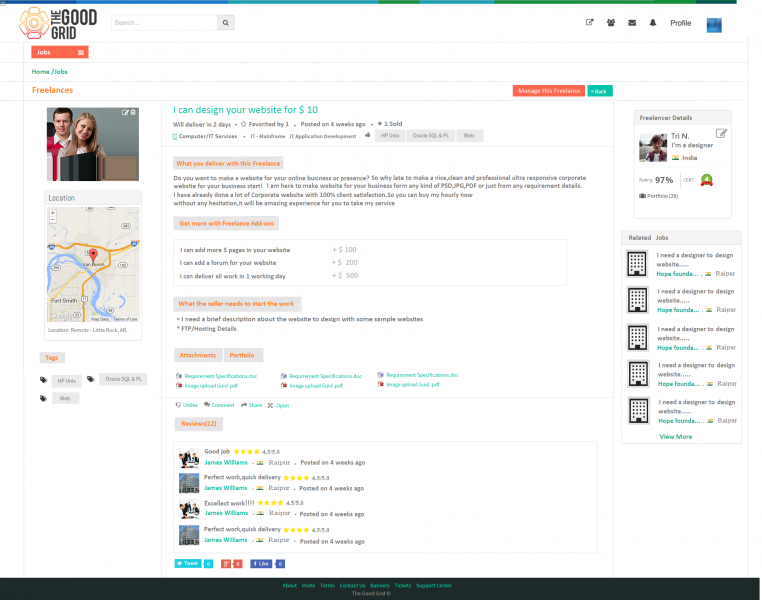Click the red map location pin
The height and width of the screenshot is (600, 762).
(93, 255)
